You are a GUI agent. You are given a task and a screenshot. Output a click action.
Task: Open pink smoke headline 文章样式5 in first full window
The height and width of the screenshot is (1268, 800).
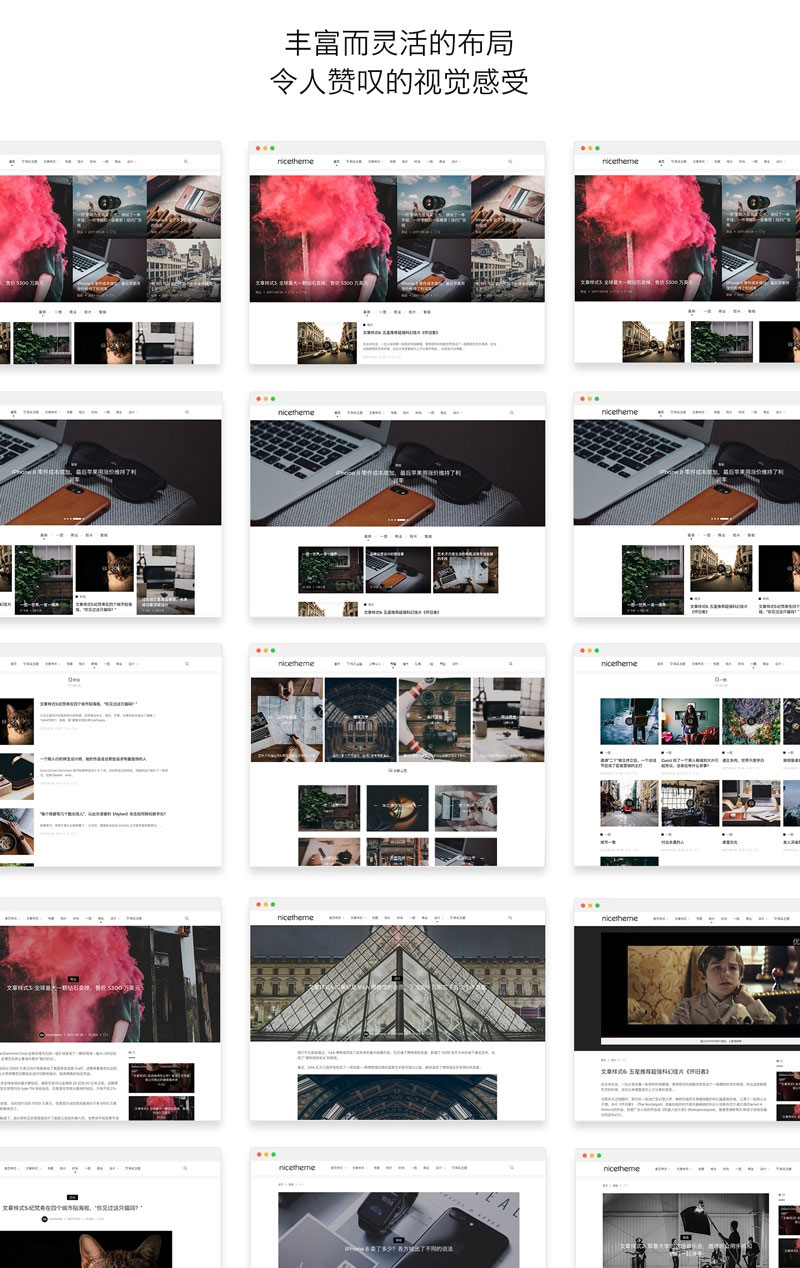pyautogui.click(x=310, y=283)
